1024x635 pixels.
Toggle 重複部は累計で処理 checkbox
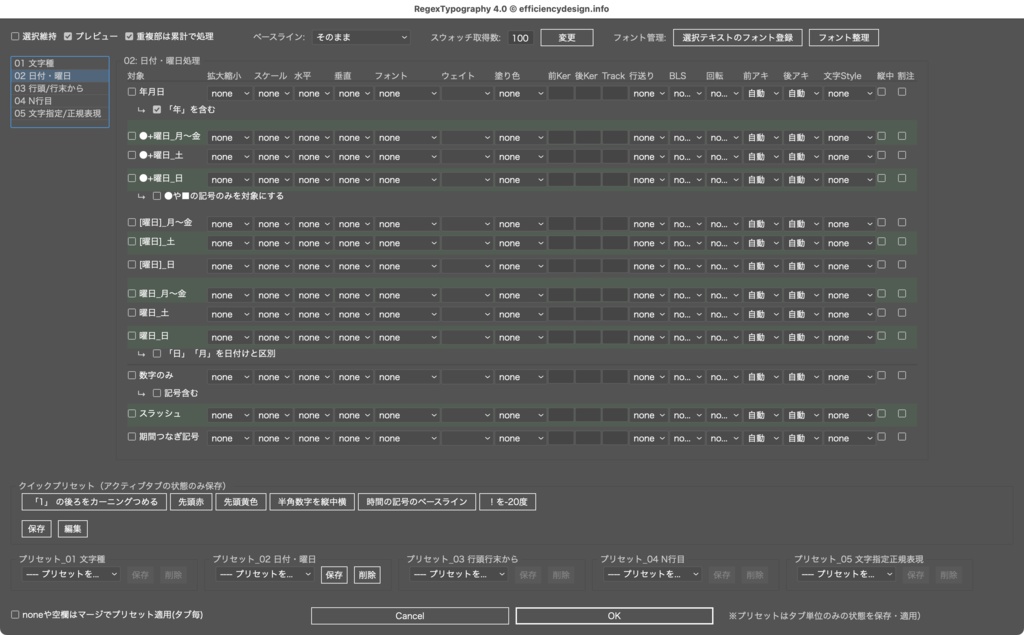[x=129, y=37]
